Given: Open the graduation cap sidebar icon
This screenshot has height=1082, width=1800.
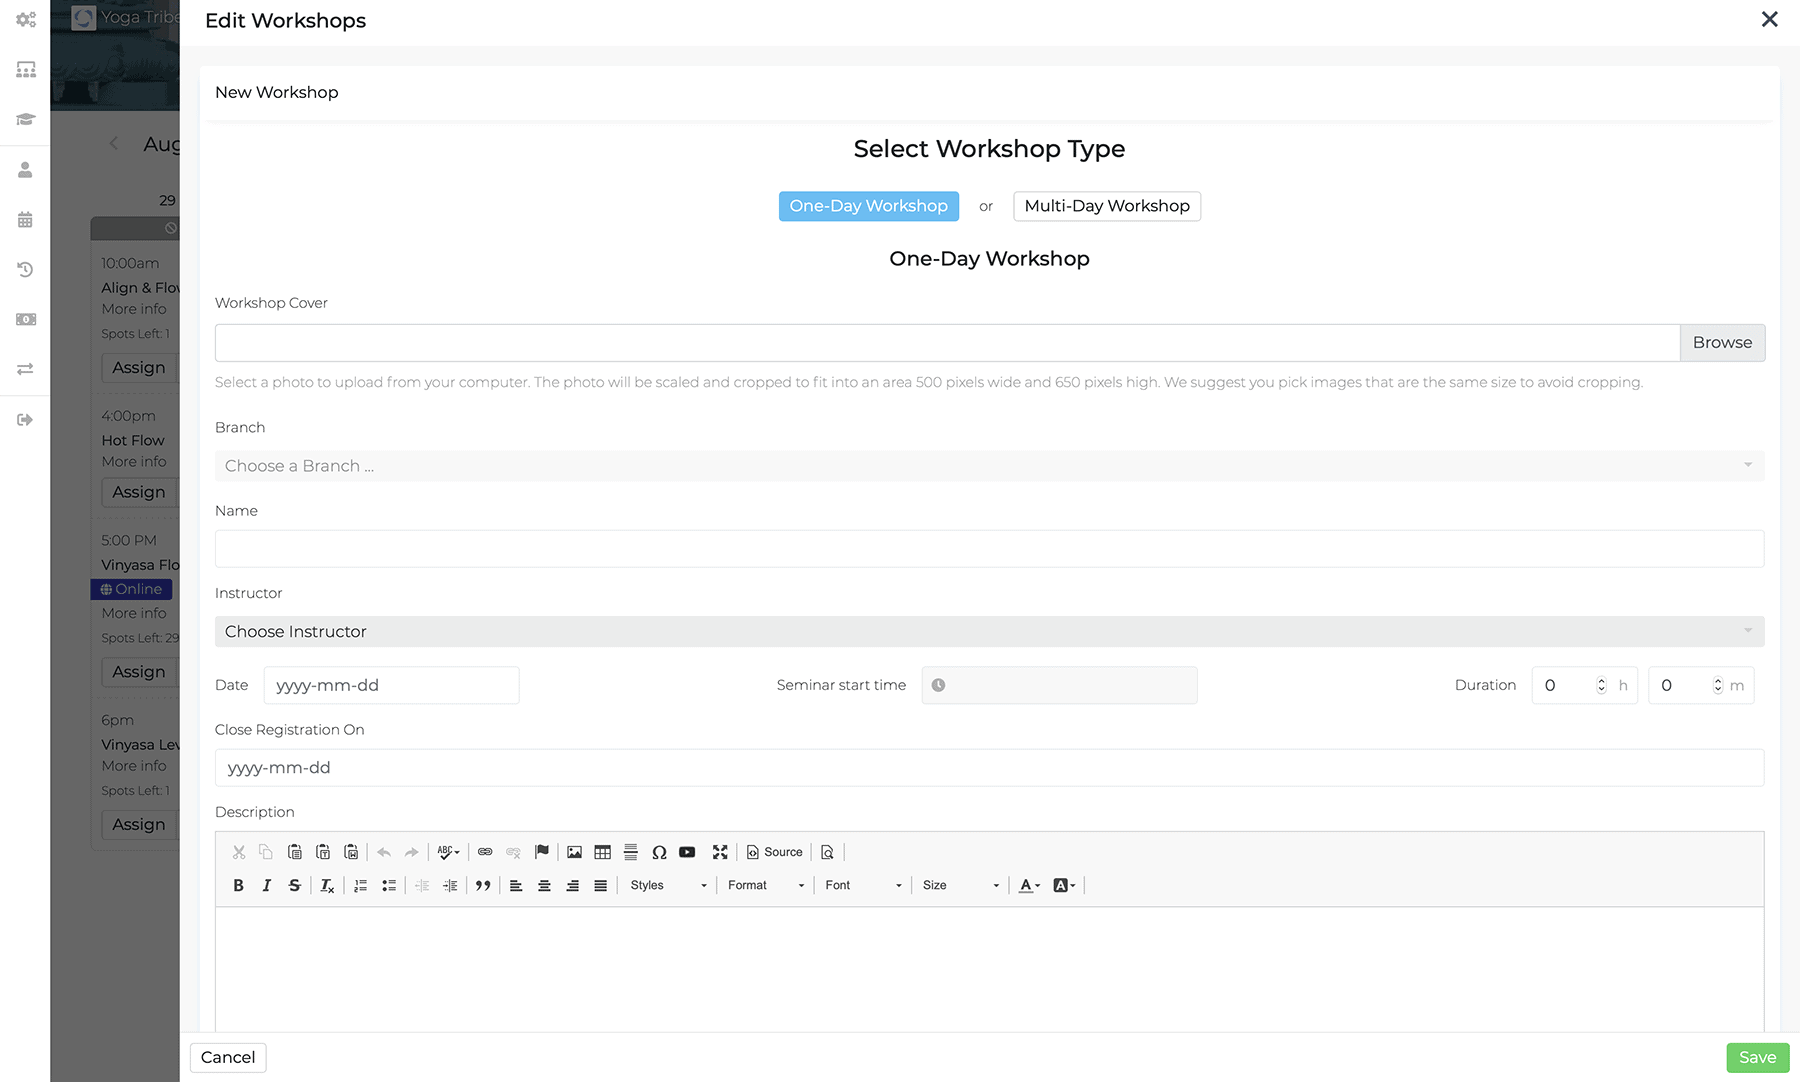Looking at the screenshot, I should [x=26, y=119].
